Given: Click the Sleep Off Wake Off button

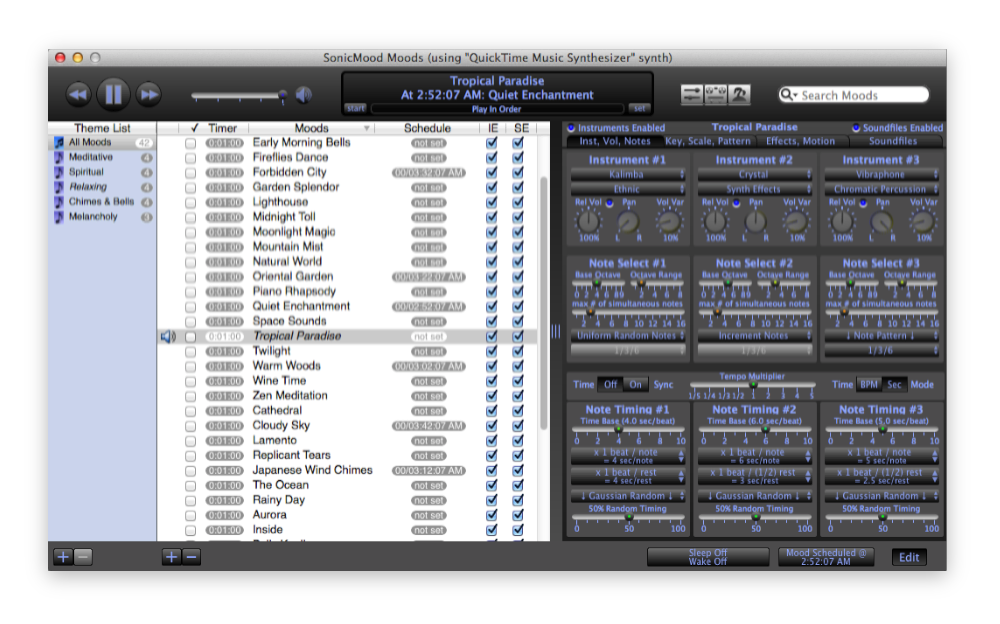Looking at the screenshot, I should (707, 557).
